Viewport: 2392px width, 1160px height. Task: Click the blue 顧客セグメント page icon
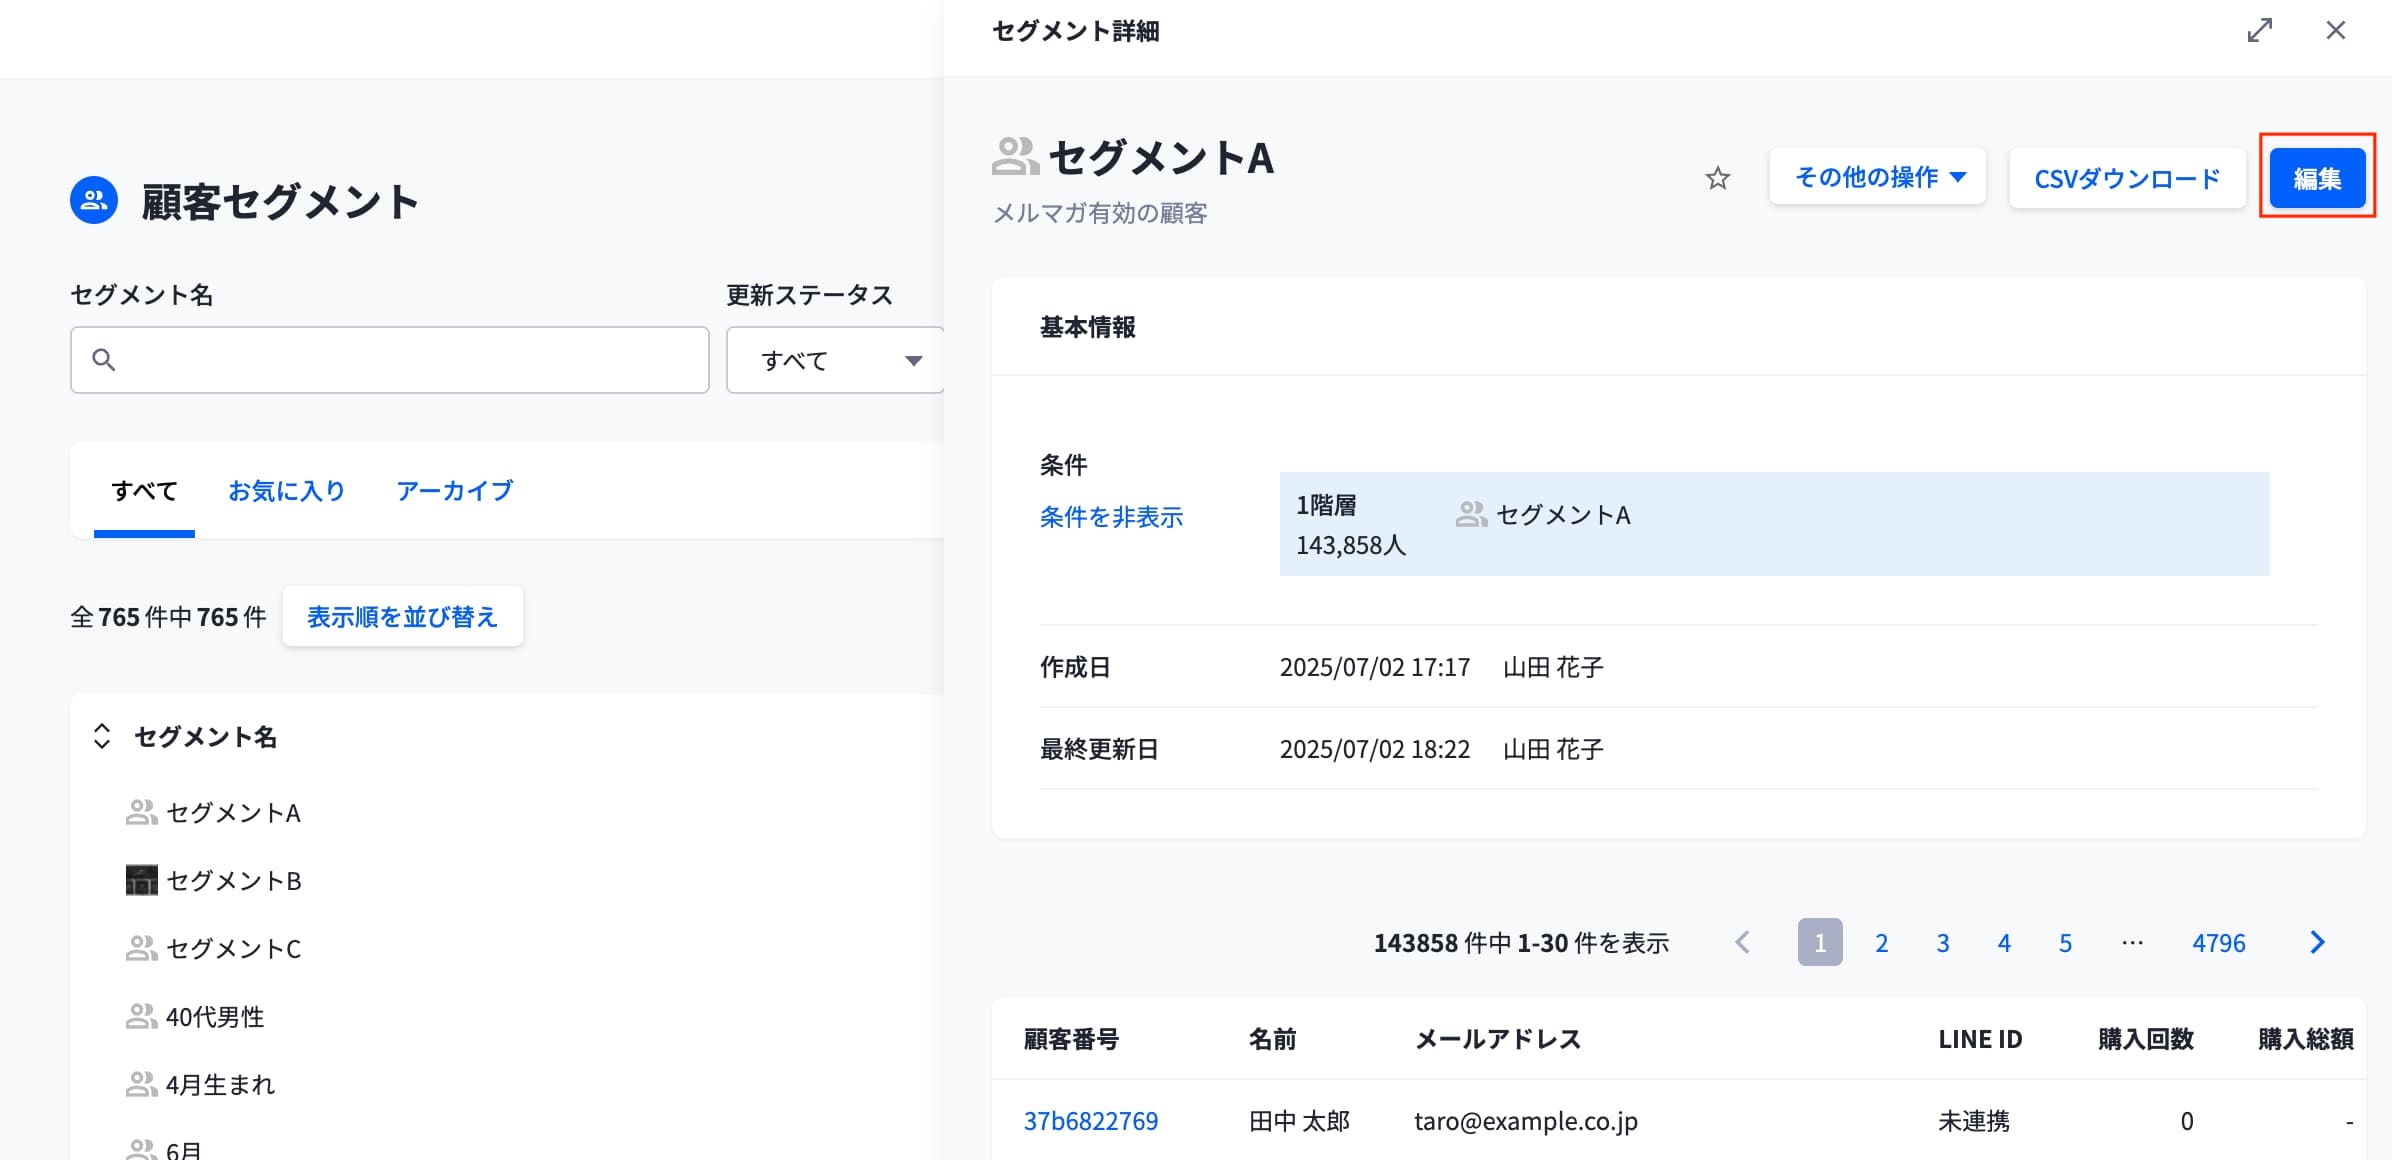point(94,200)
